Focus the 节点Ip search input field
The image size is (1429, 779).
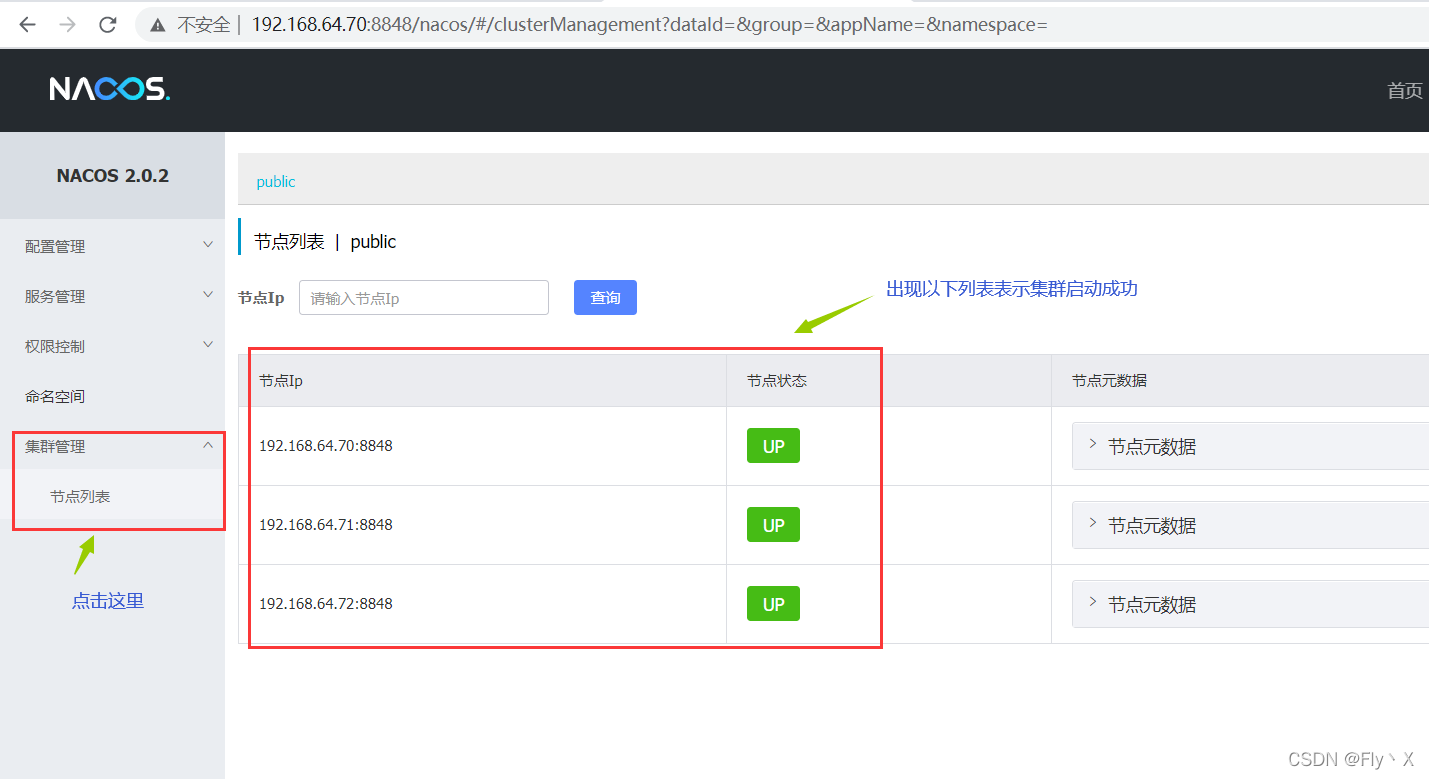[424, 298]
